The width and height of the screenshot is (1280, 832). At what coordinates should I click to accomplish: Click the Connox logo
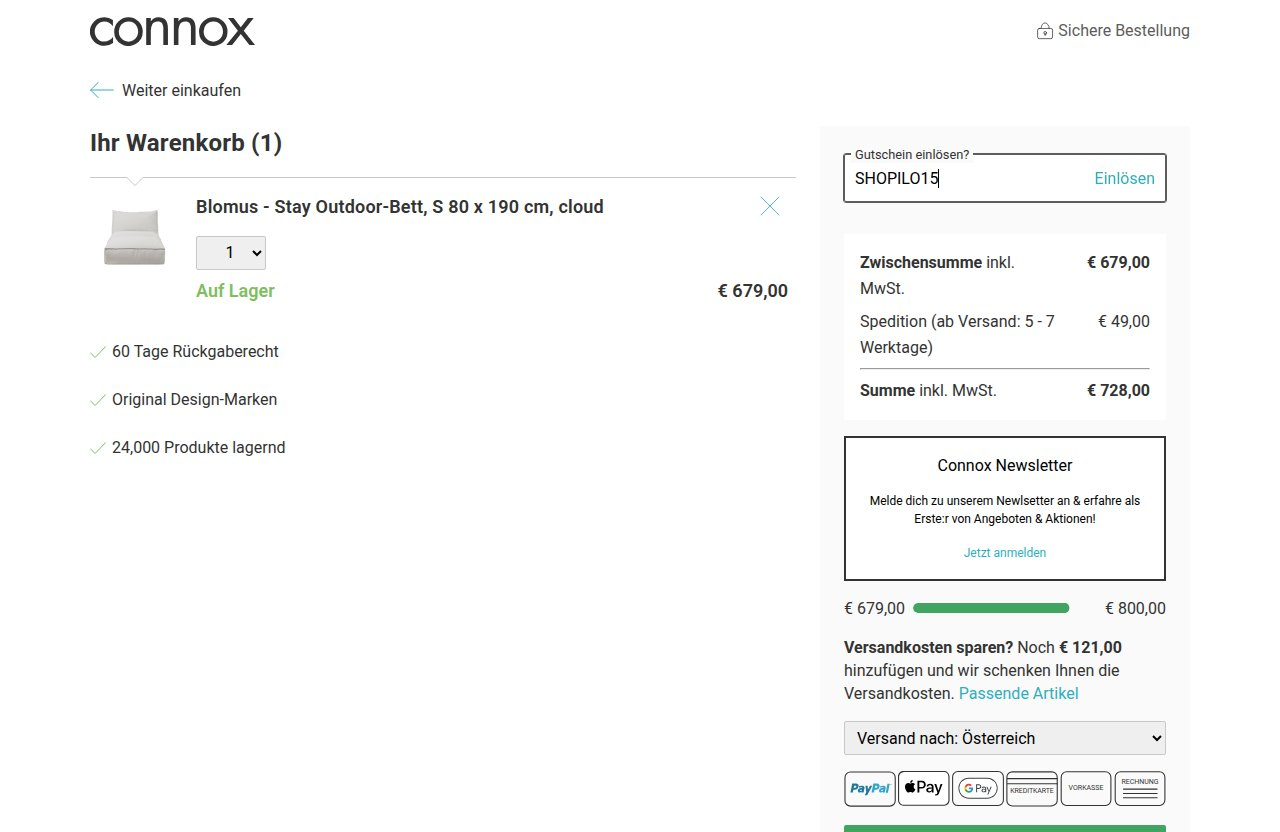click(x=172, y=31)
